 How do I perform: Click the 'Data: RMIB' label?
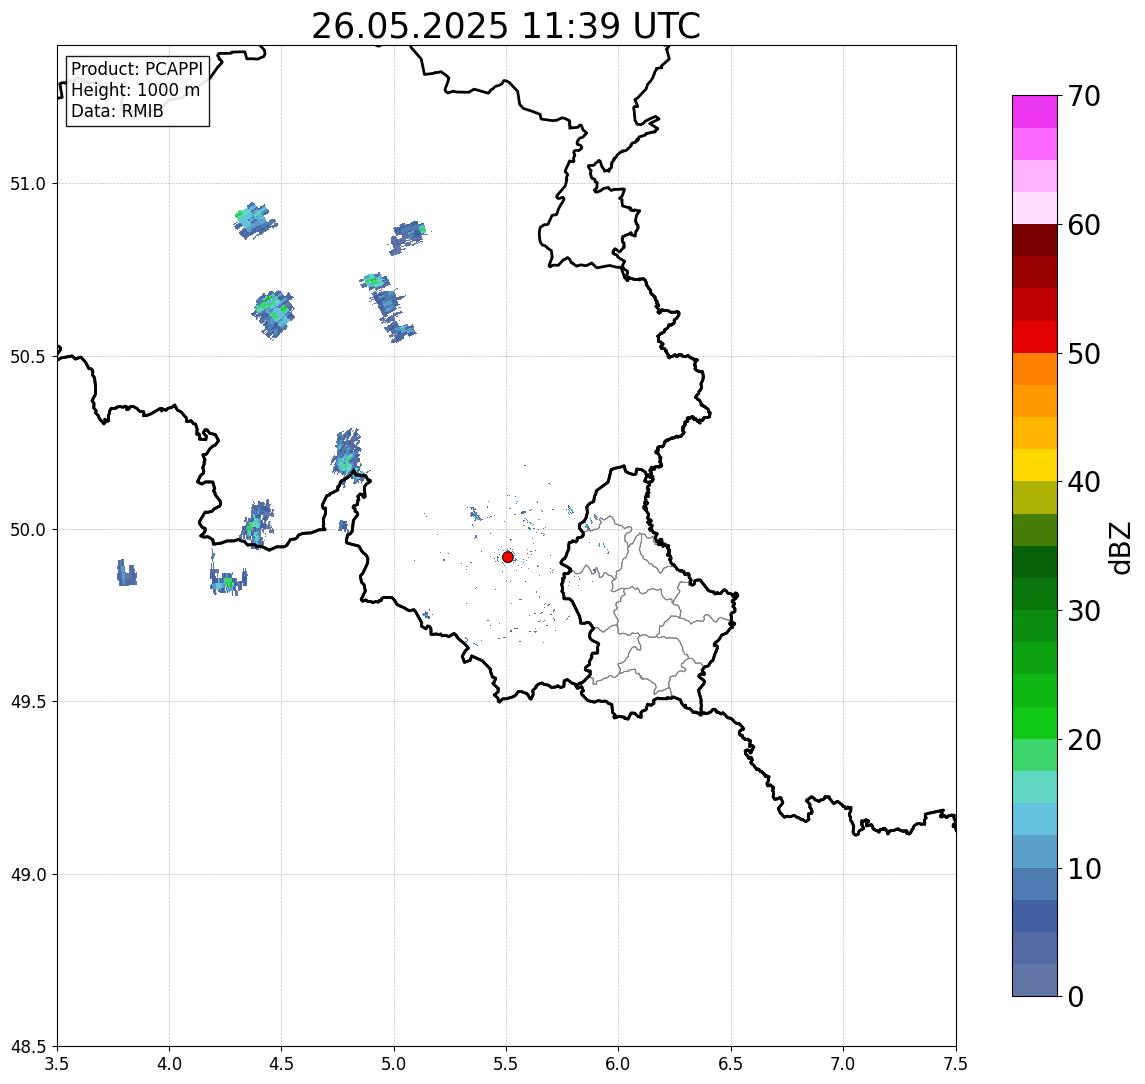coord(117,111)
